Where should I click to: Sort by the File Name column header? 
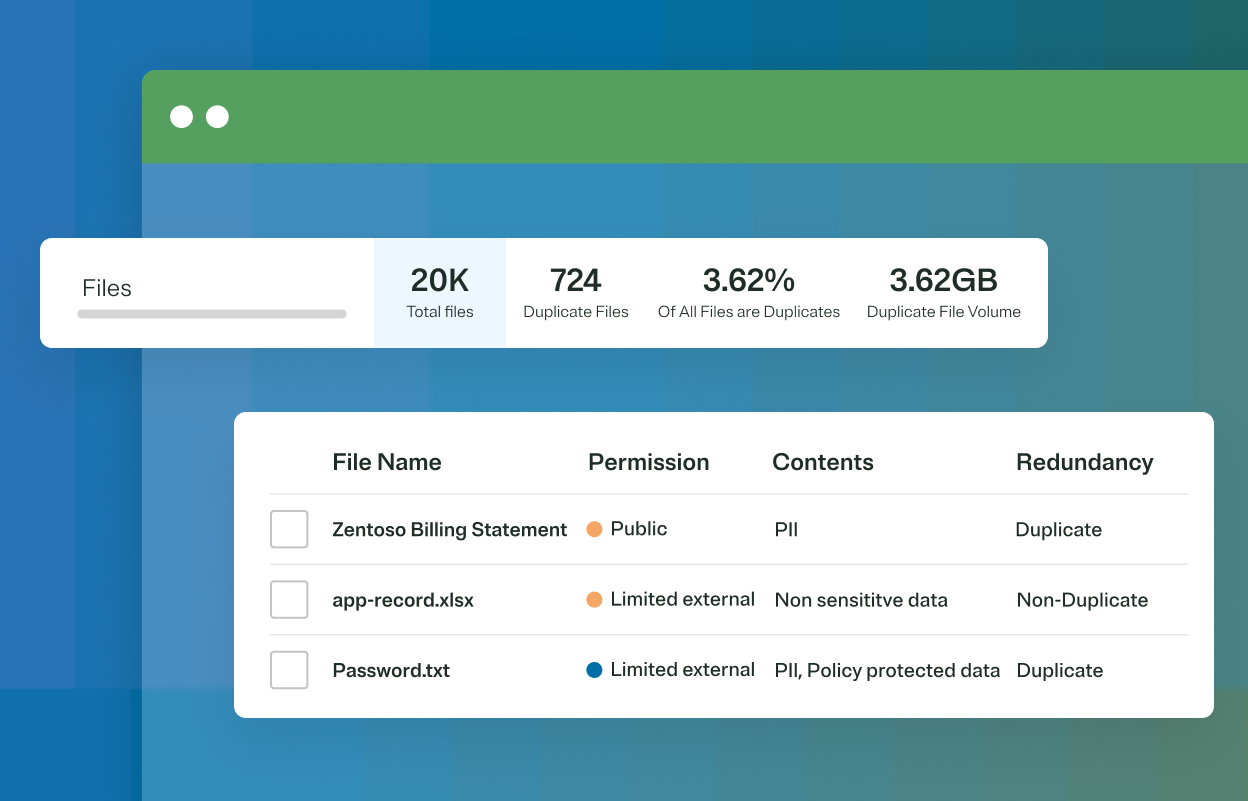click(387, 462)
